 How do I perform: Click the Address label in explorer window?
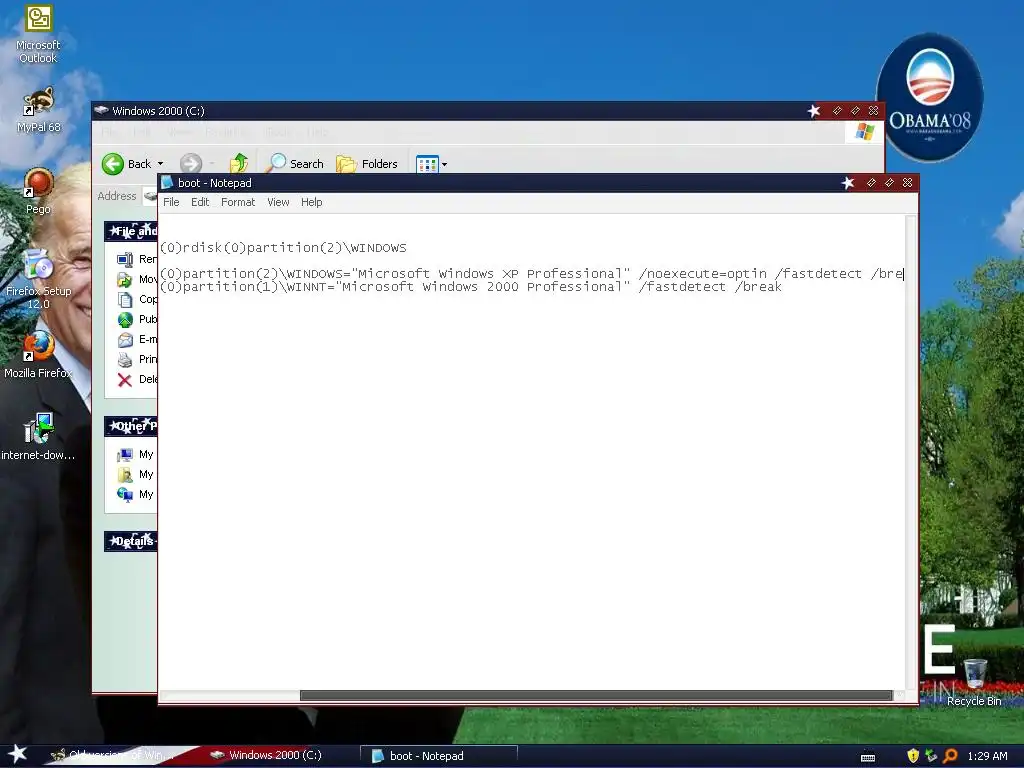[x=117, y=196]
